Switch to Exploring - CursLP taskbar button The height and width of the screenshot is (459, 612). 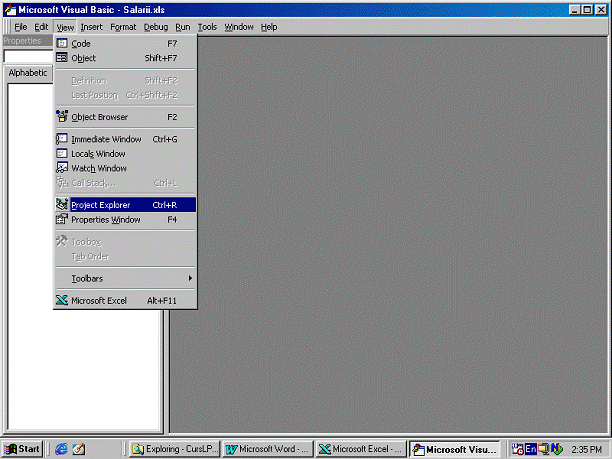174,449
